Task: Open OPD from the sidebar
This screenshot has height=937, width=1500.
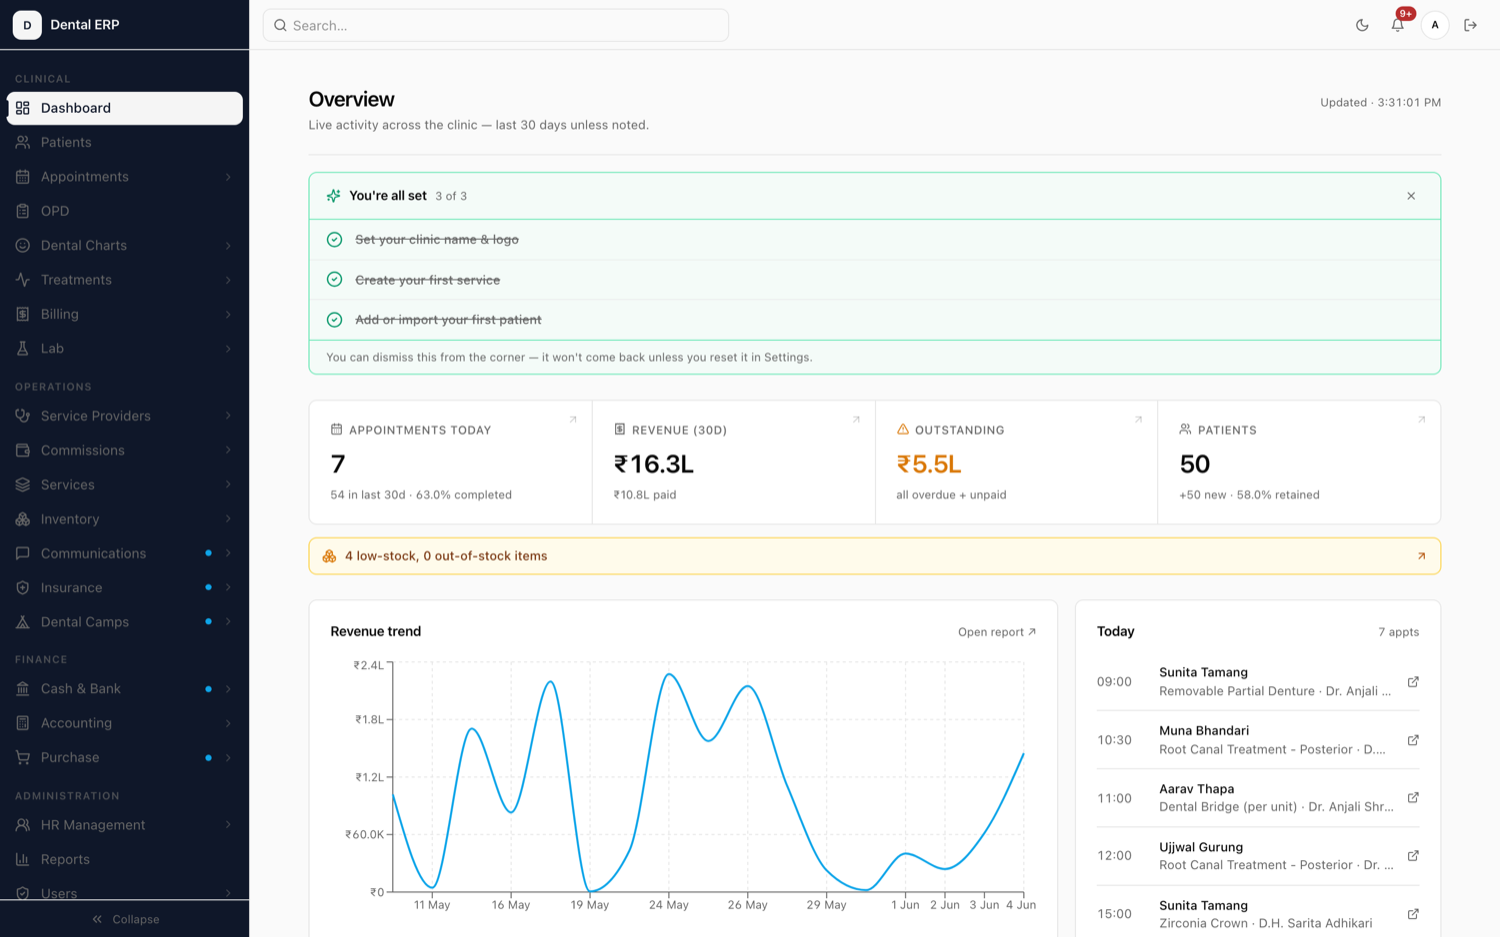Action: point(125,211)
